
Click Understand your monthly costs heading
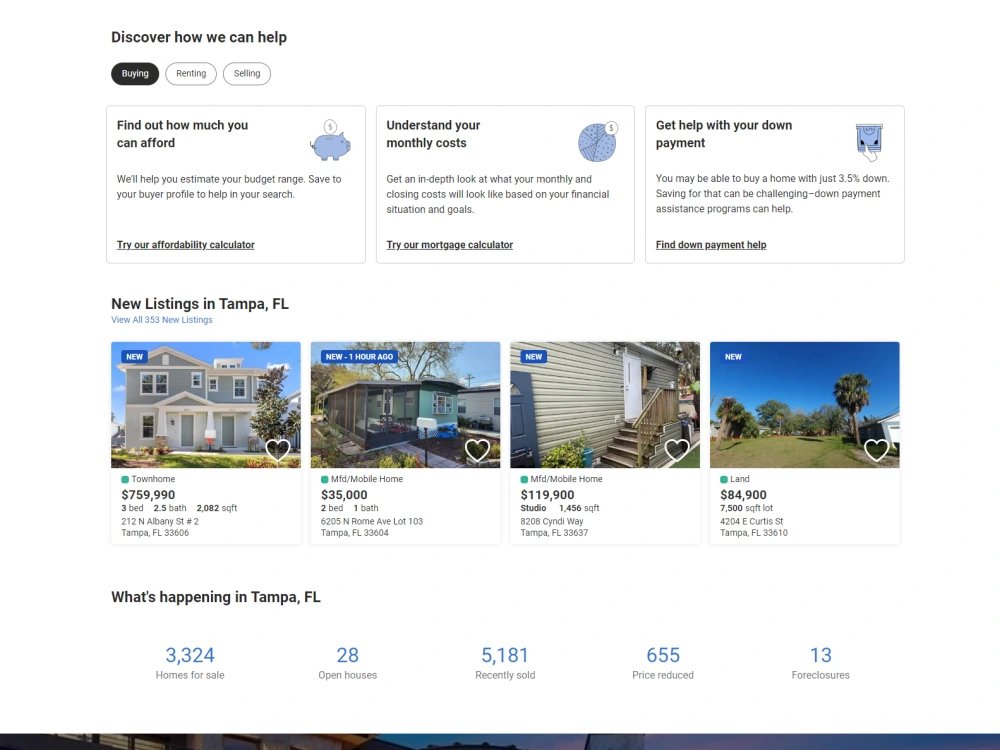(433, 134)
